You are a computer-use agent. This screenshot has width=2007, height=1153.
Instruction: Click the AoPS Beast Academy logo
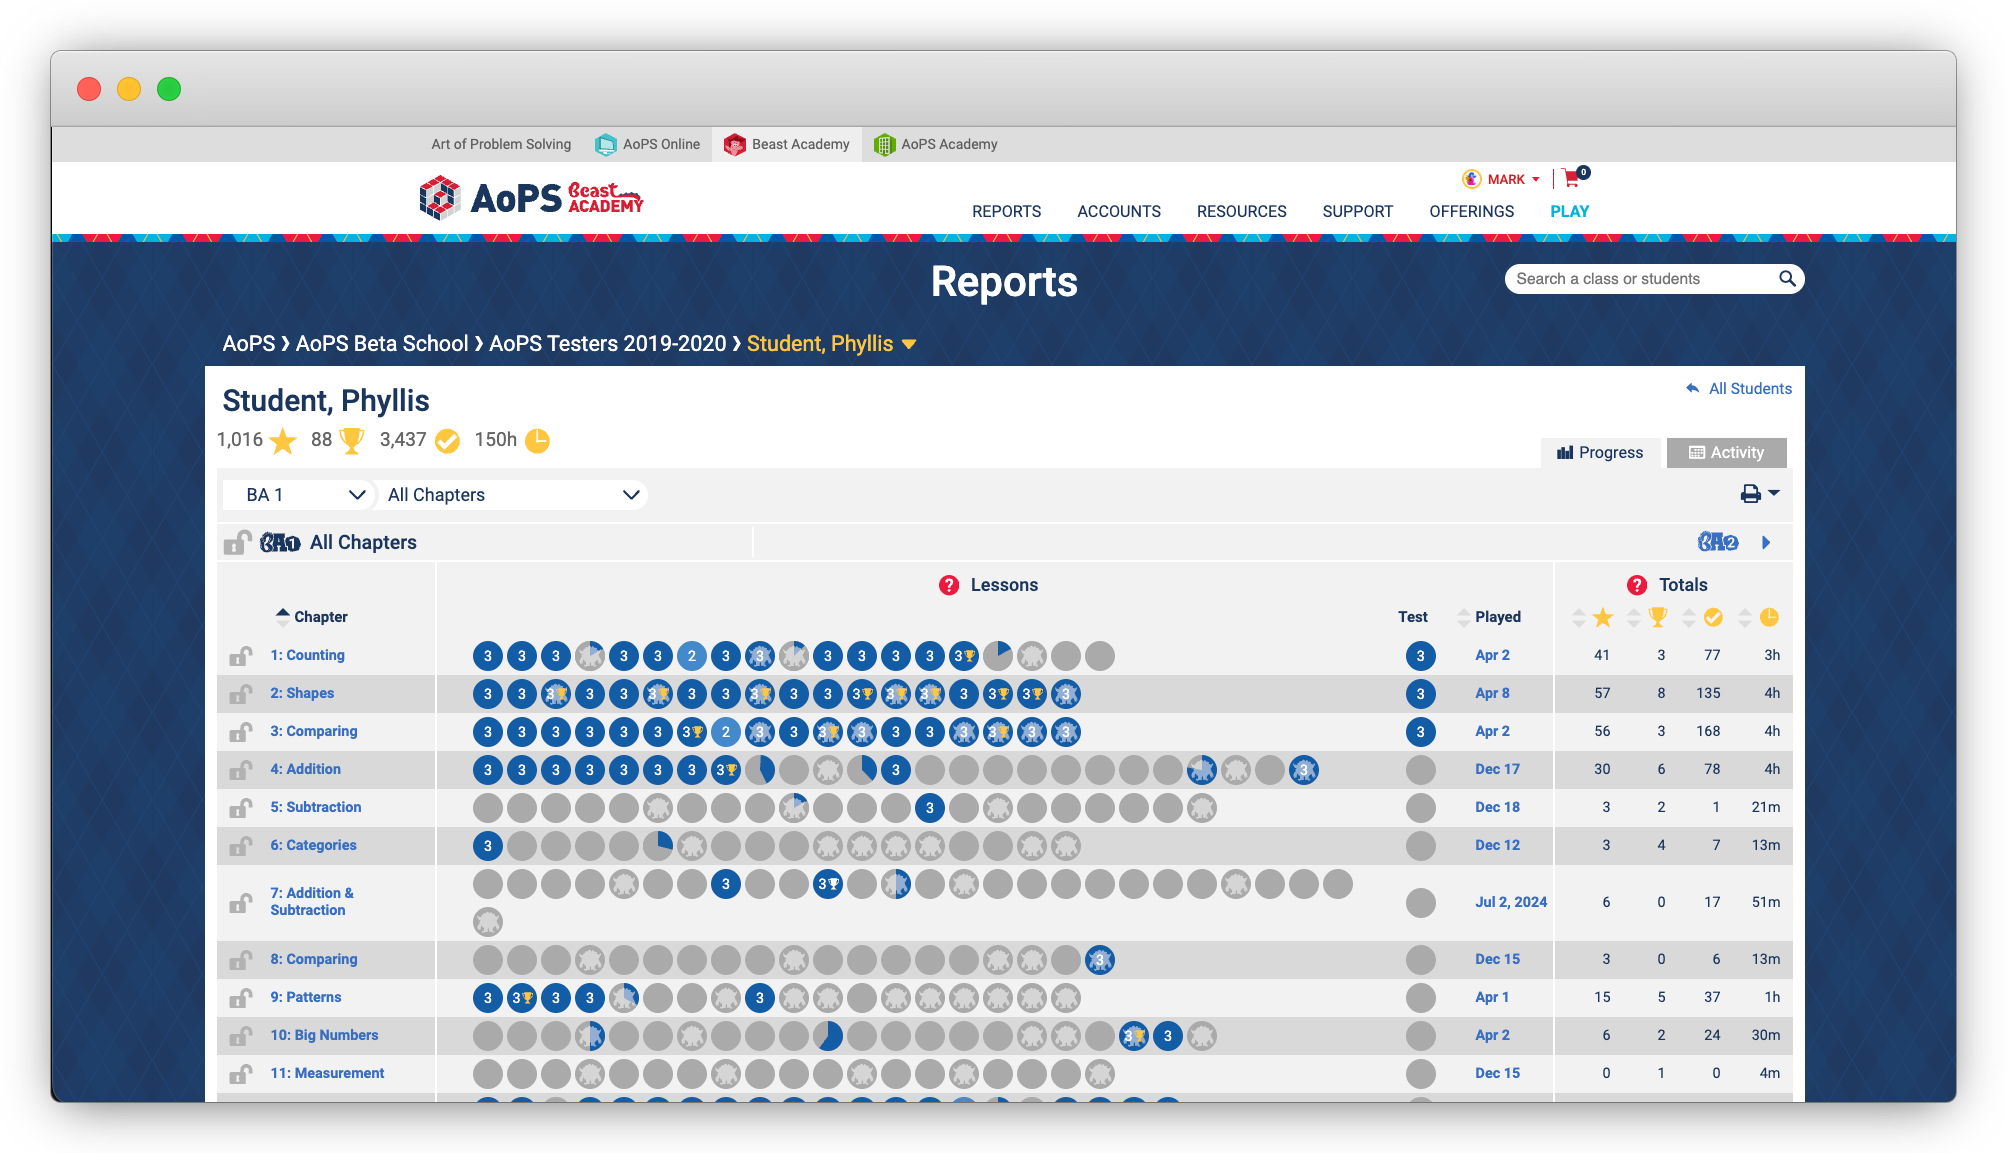(531, 197)
